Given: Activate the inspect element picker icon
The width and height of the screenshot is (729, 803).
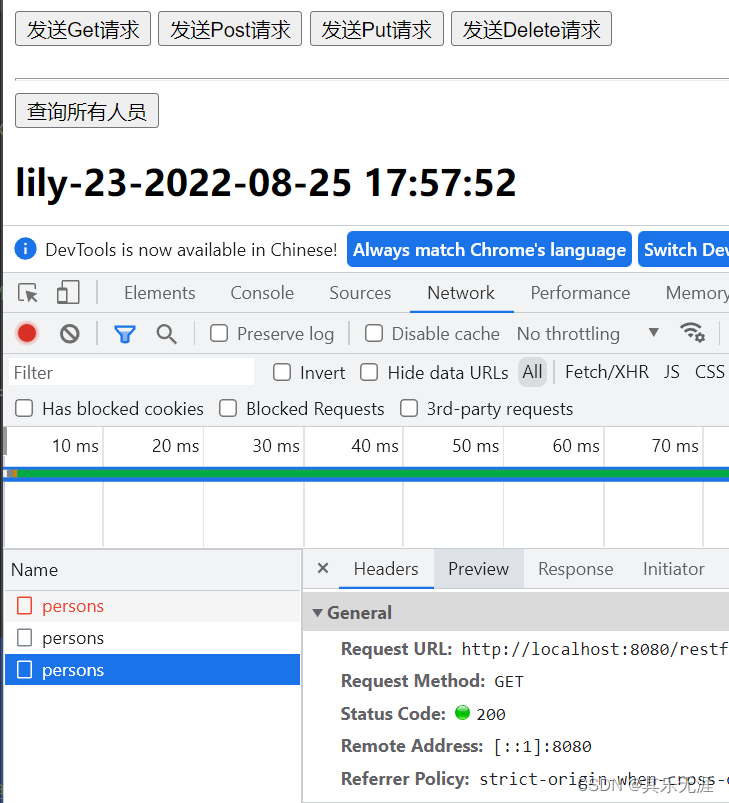Looking at the screenshot, I should (x=28, y=293).
